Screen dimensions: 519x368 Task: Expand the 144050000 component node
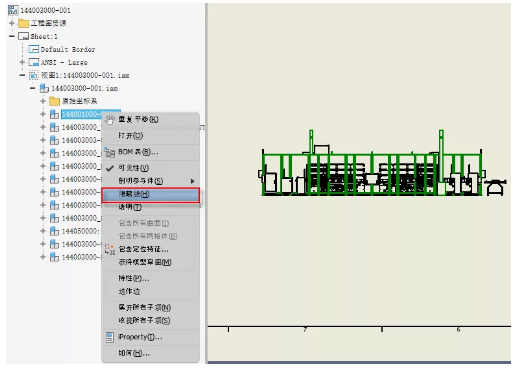click(x=43, y=231)
